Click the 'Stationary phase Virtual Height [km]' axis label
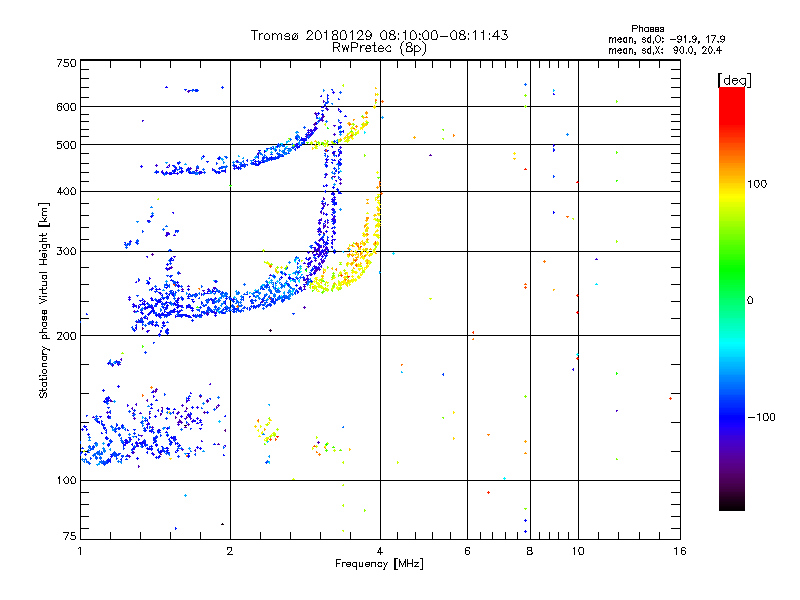 (x=44, y=301)
